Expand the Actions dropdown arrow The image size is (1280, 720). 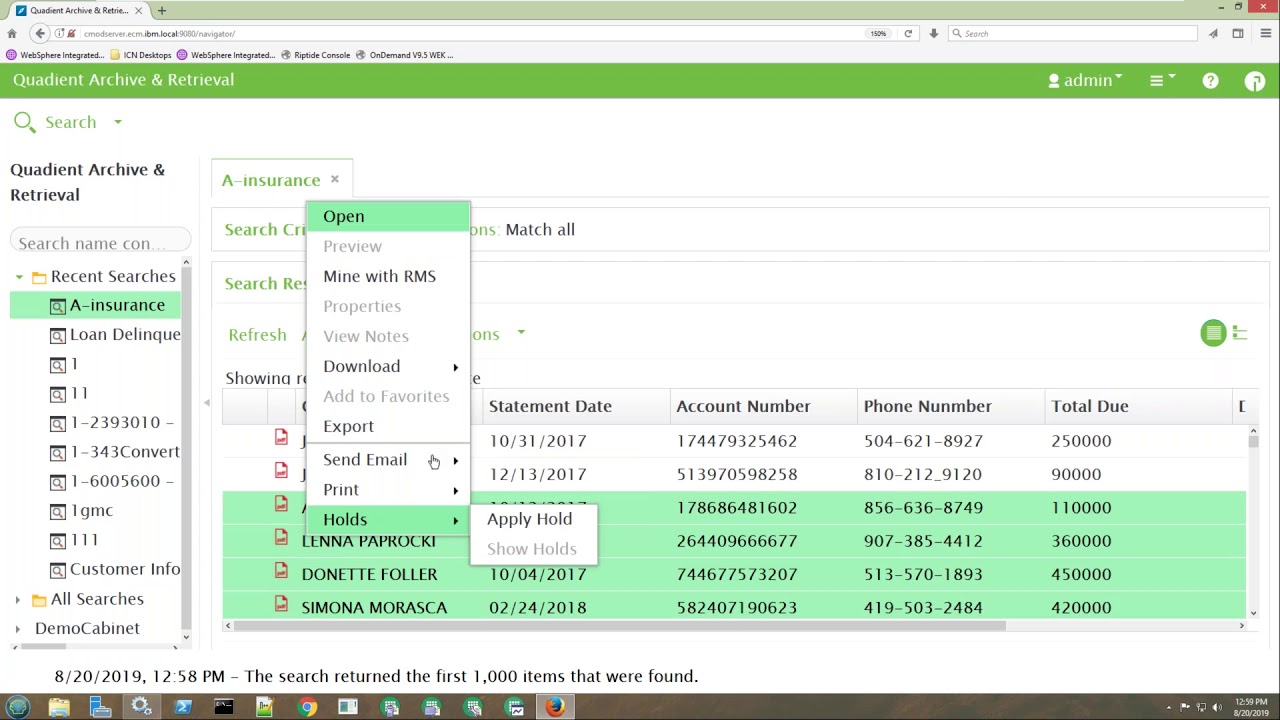point(521,333)
